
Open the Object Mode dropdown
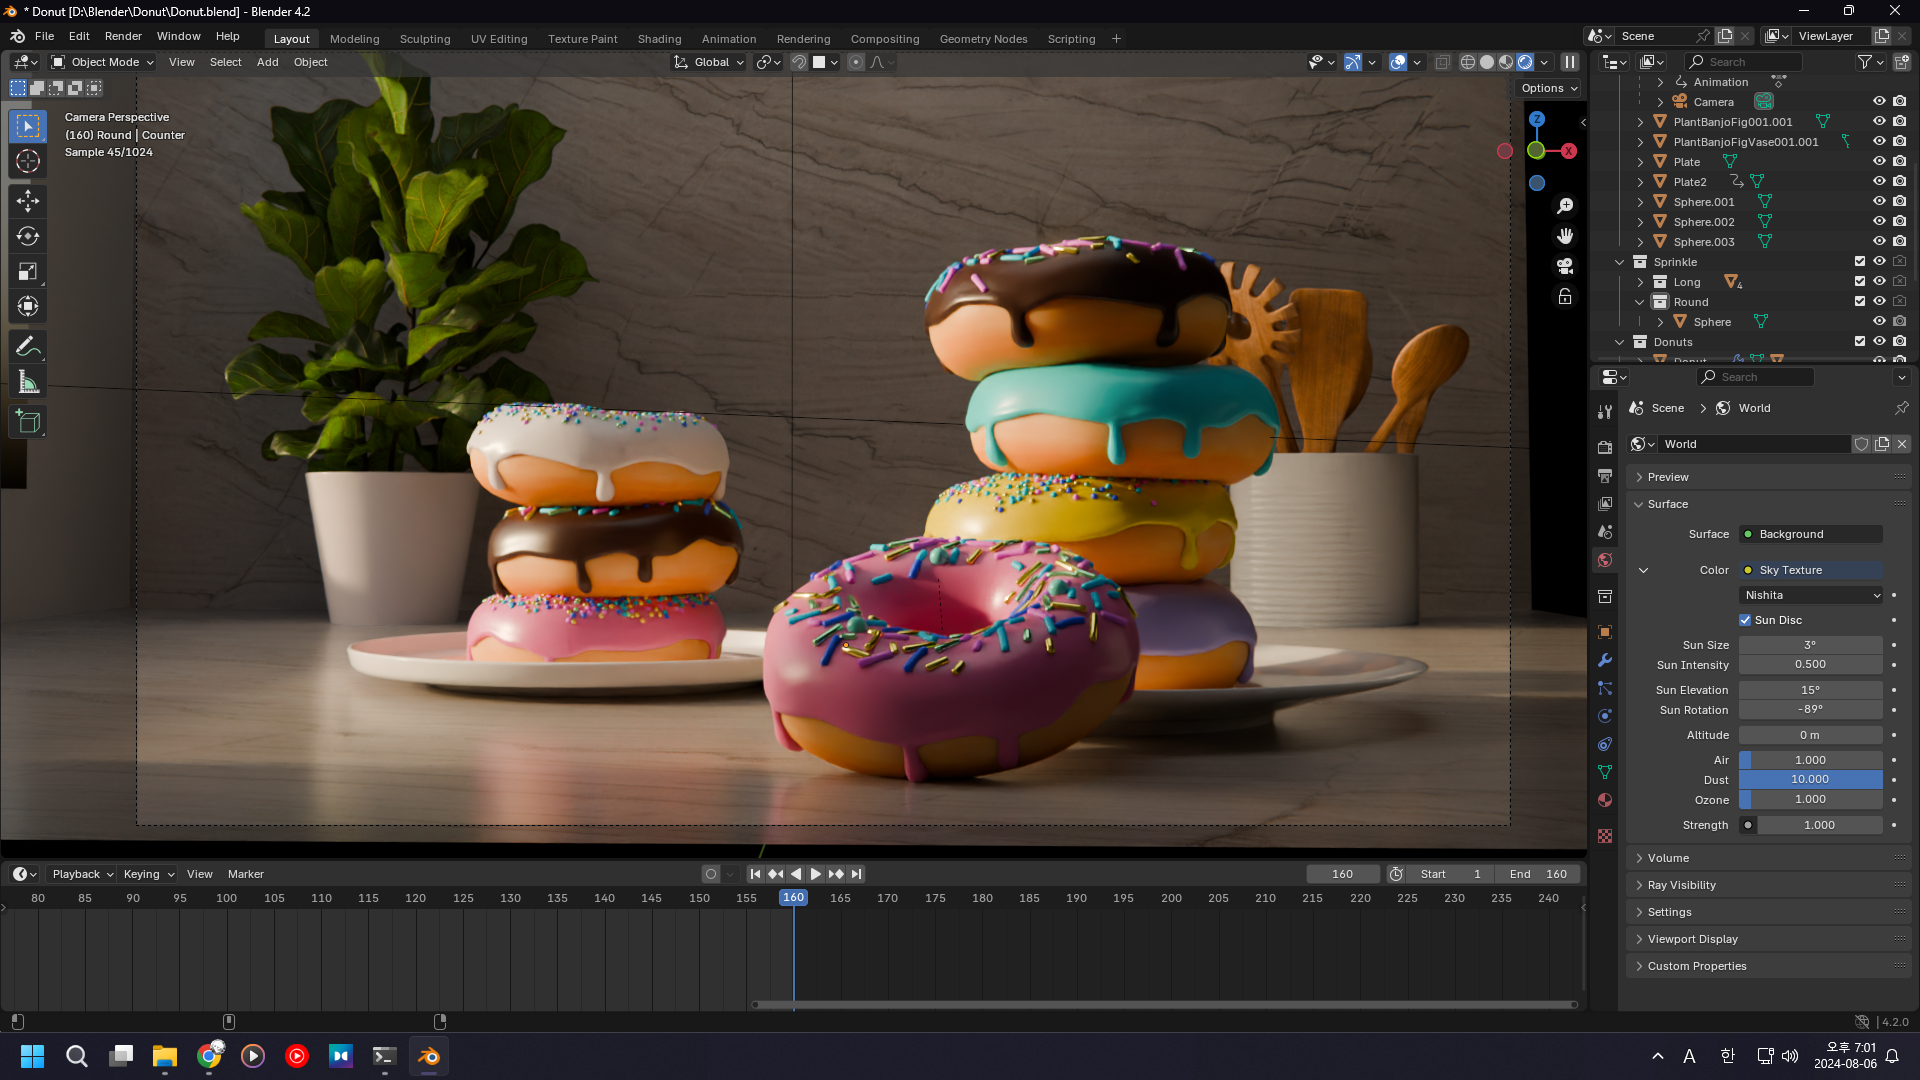tap(103, 62)
